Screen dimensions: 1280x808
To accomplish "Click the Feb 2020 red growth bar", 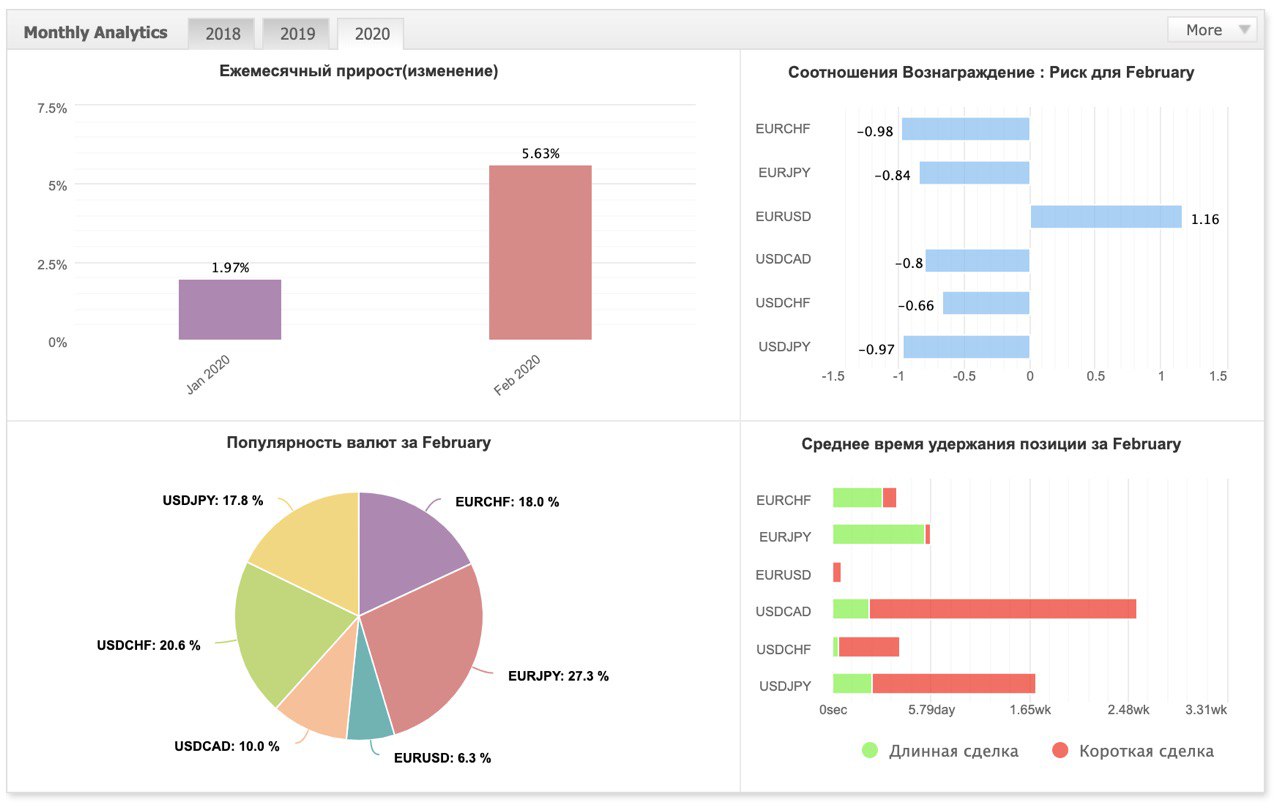I will point(540,253).
